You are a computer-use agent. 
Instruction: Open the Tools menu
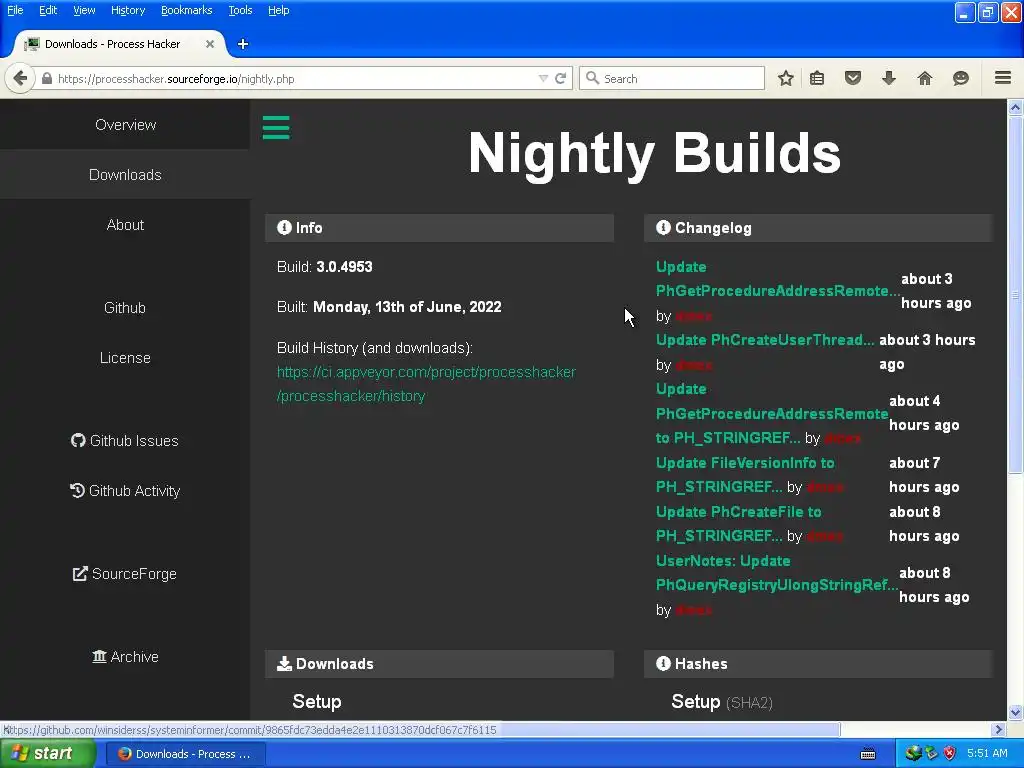point(240,10)
